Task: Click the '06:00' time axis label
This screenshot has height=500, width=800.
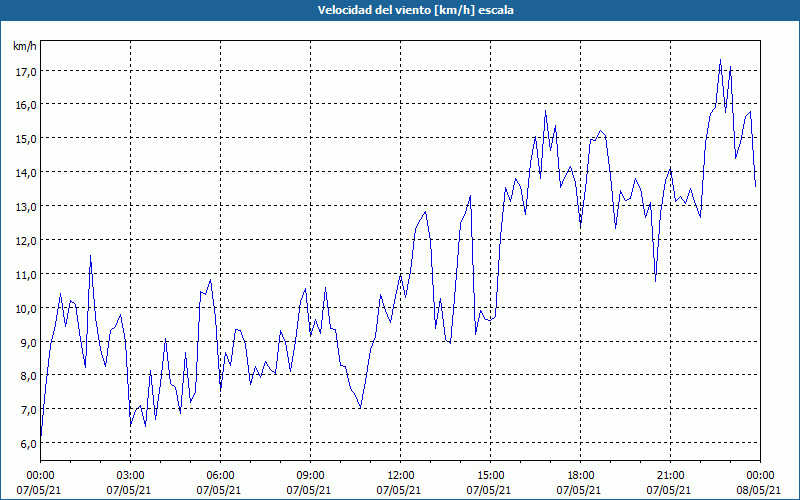Action: pyautogui.click(x=220, y=476)
